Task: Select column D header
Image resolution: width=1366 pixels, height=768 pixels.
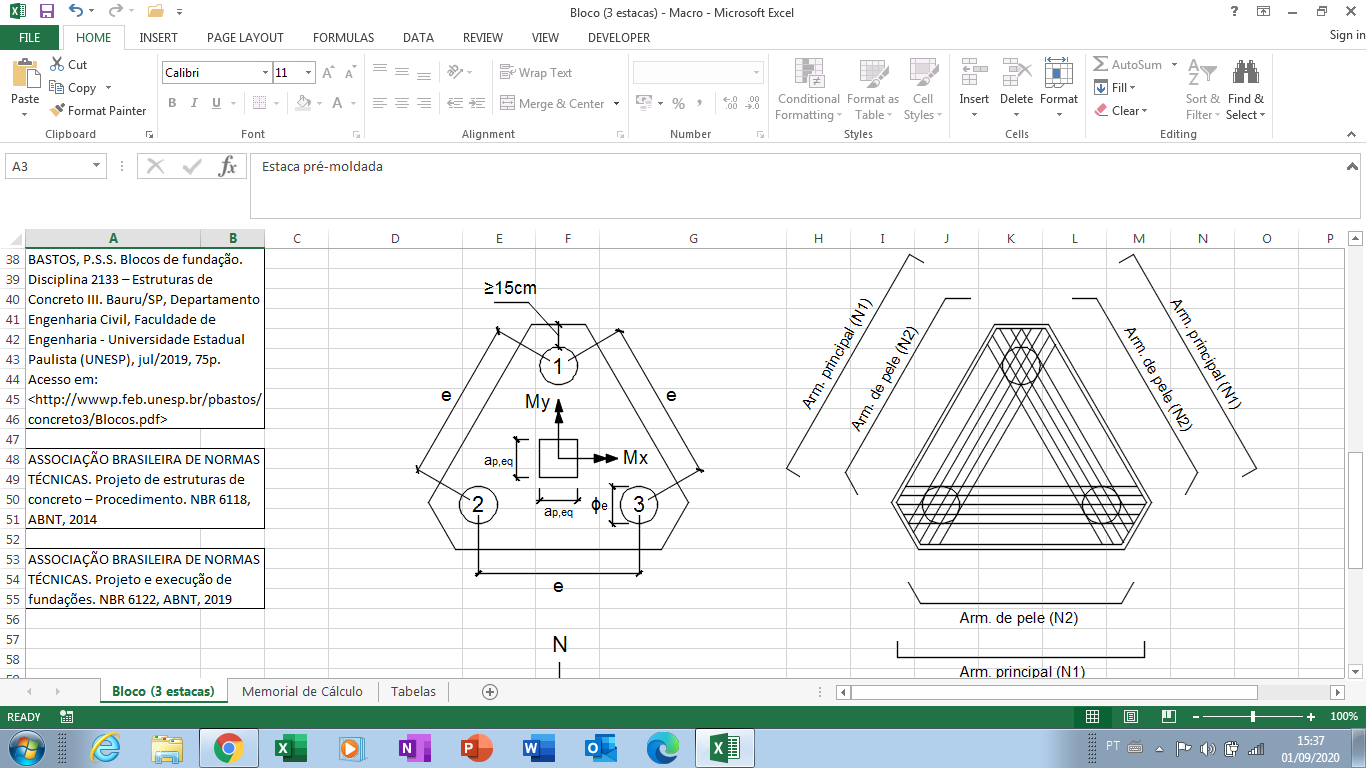Action: click(x=395, y=239)
